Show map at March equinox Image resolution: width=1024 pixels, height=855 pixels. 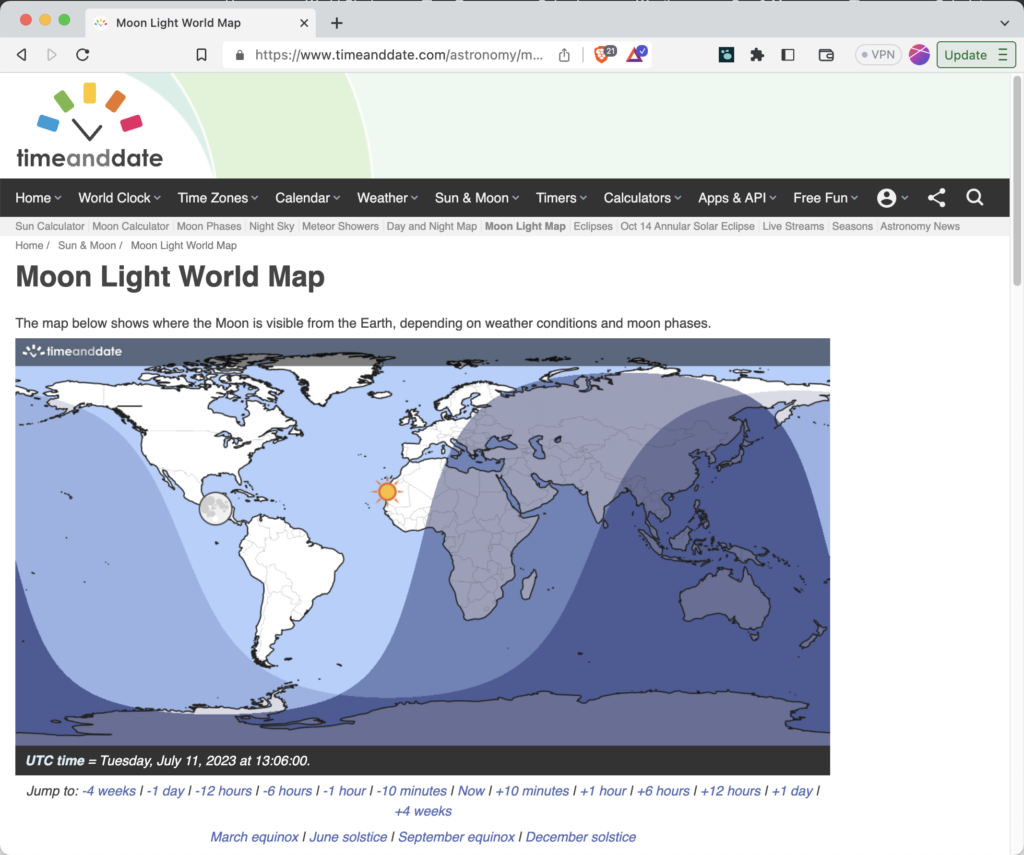pyautogui.click(x=254, y=837)
